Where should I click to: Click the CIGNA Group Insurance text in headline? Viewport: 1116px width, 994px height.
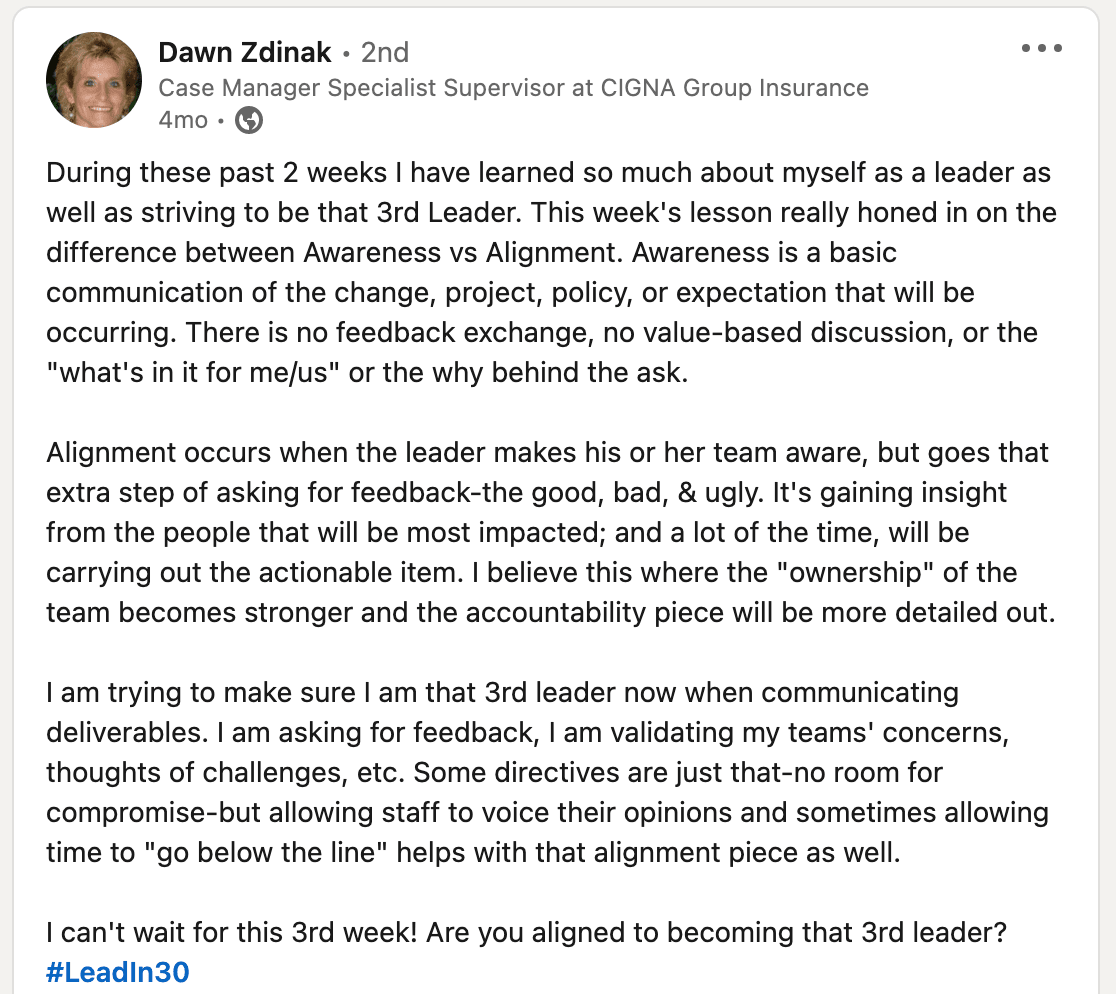click(x=735, y=88)
